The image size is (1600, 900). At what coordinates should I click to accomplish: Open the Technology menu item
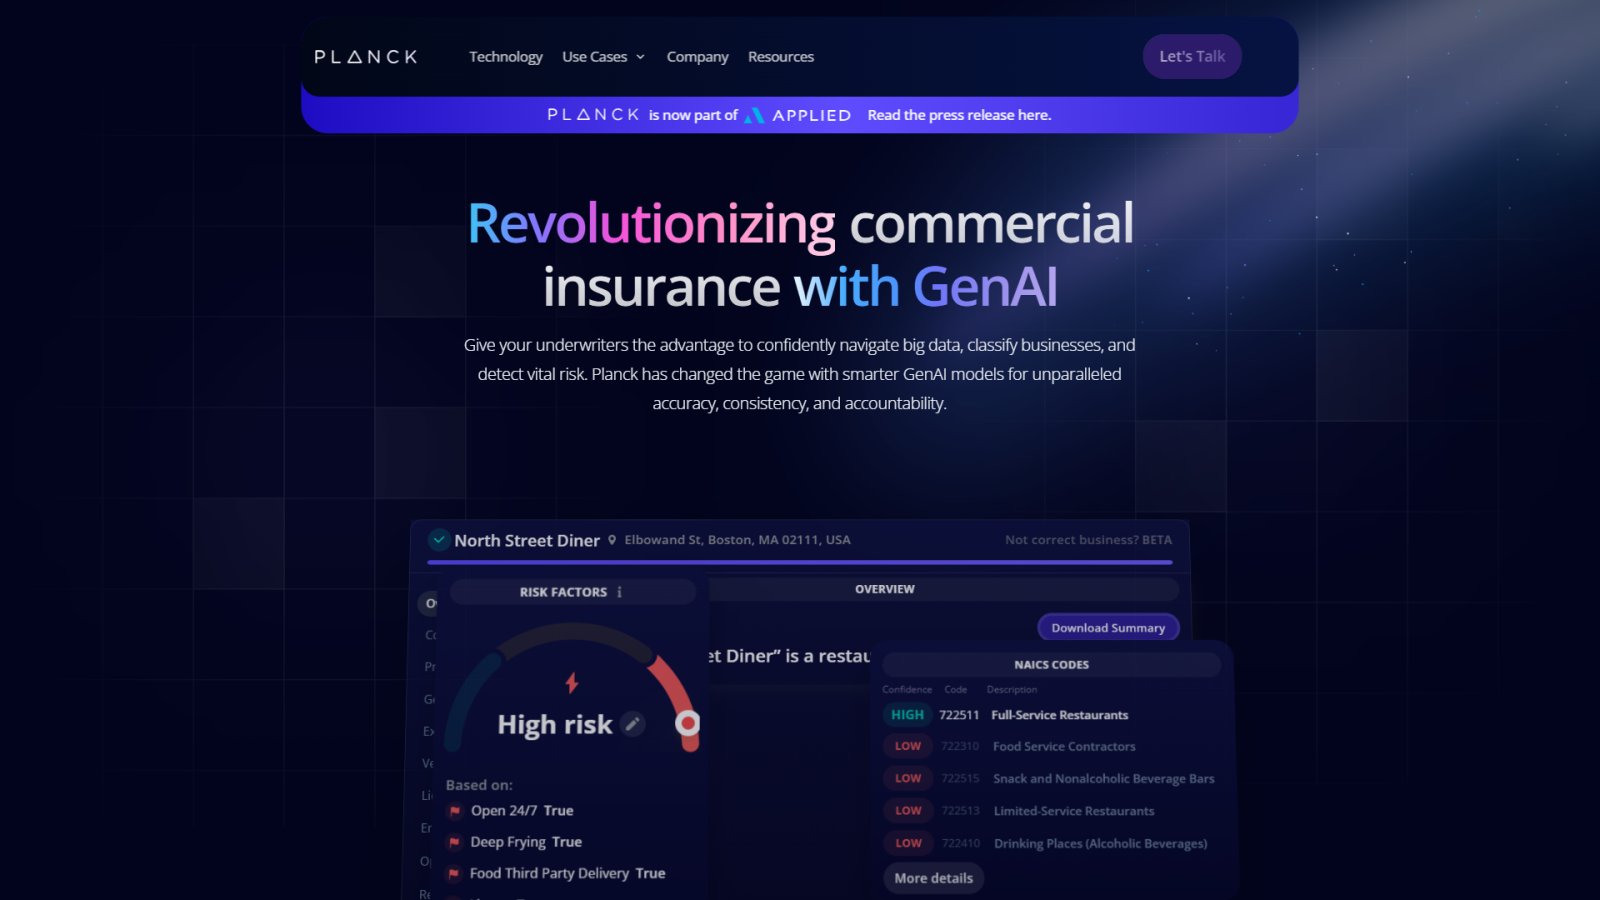tap(506, 57)
